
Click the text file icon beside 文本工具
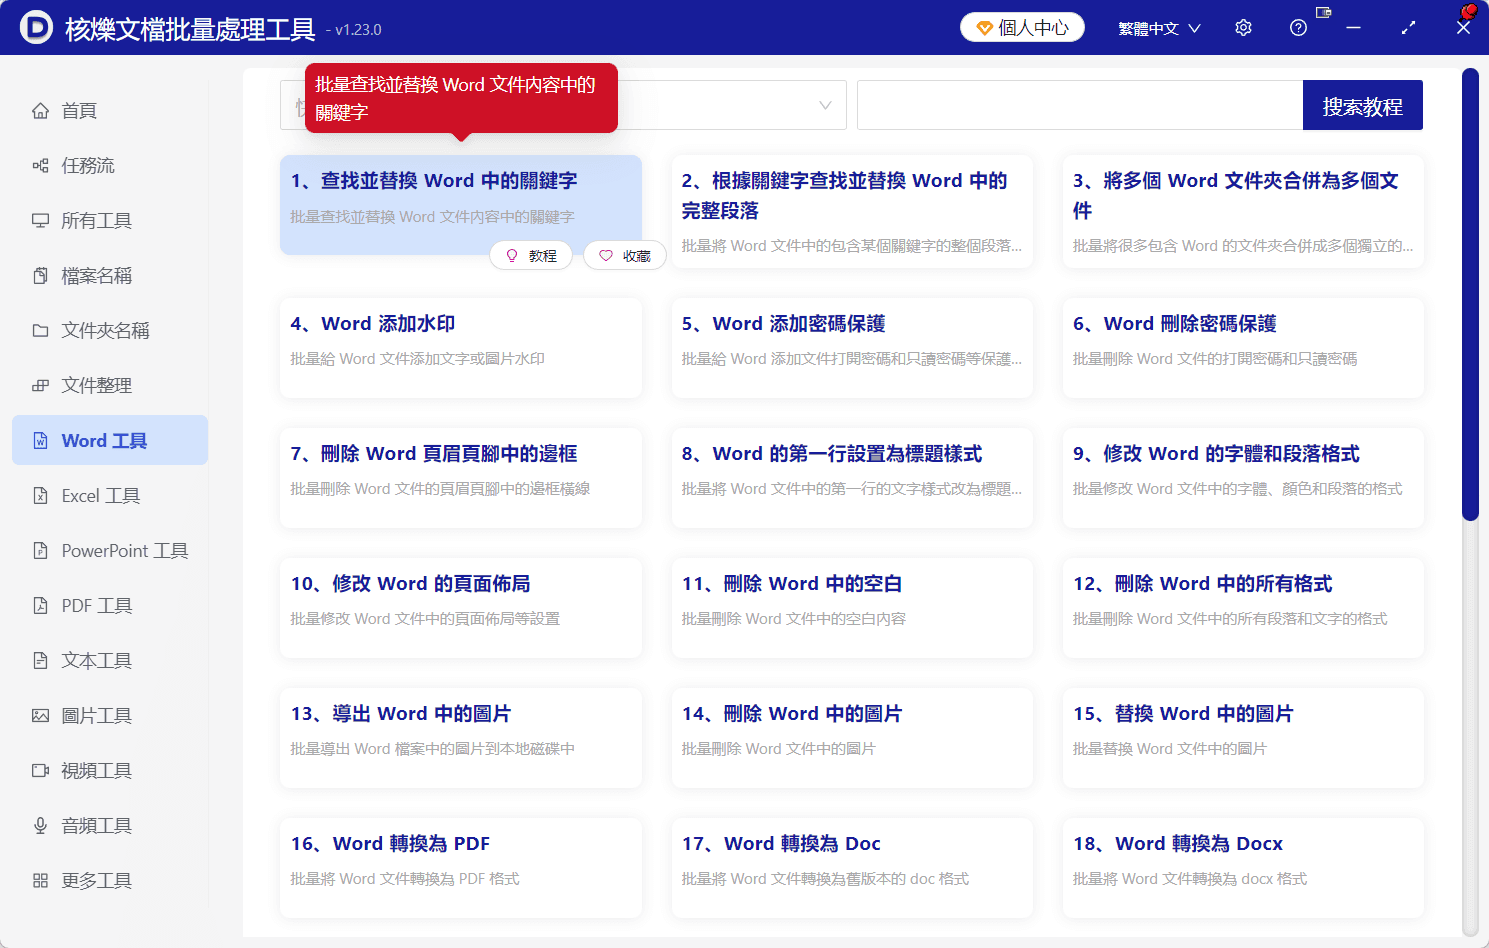pyautogui.click(x=40, y=661)
